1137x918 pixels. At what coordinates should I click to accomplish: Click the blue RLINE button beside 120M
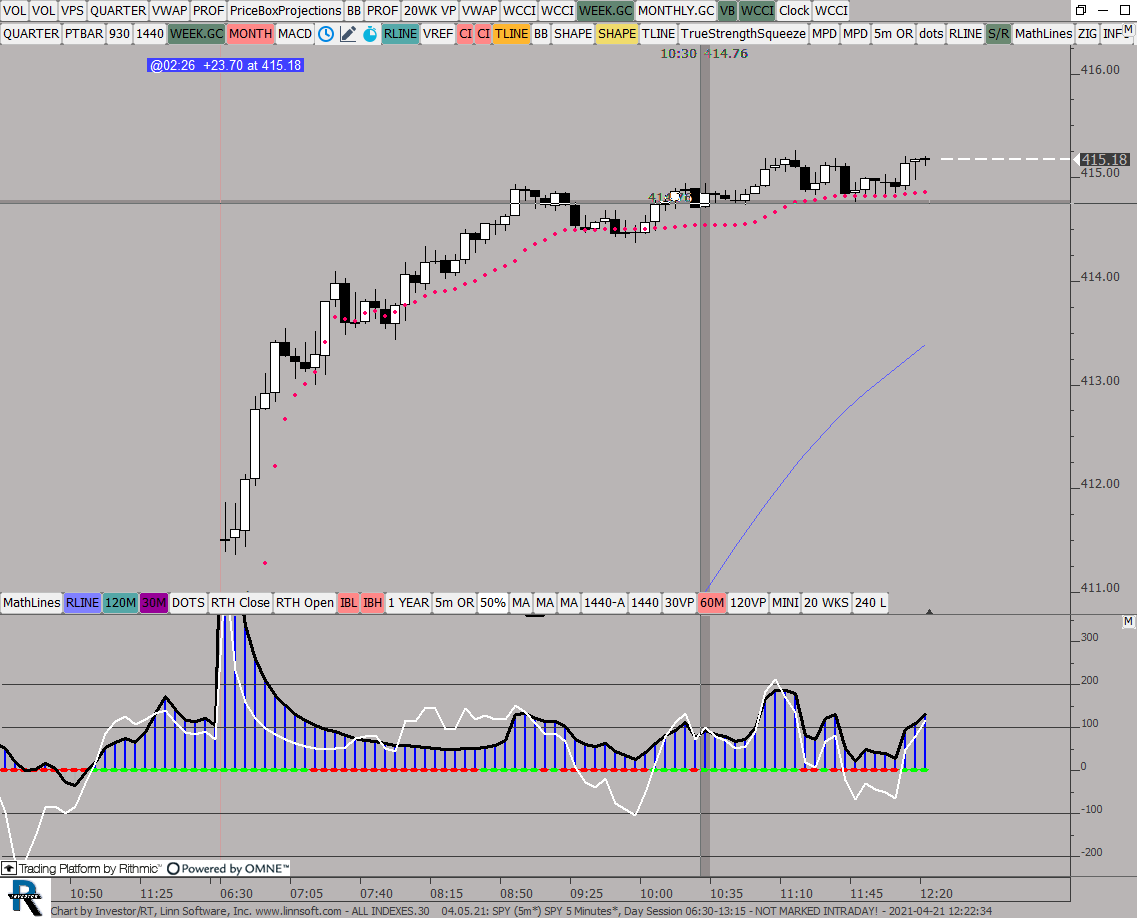click(x=82, y=603)
